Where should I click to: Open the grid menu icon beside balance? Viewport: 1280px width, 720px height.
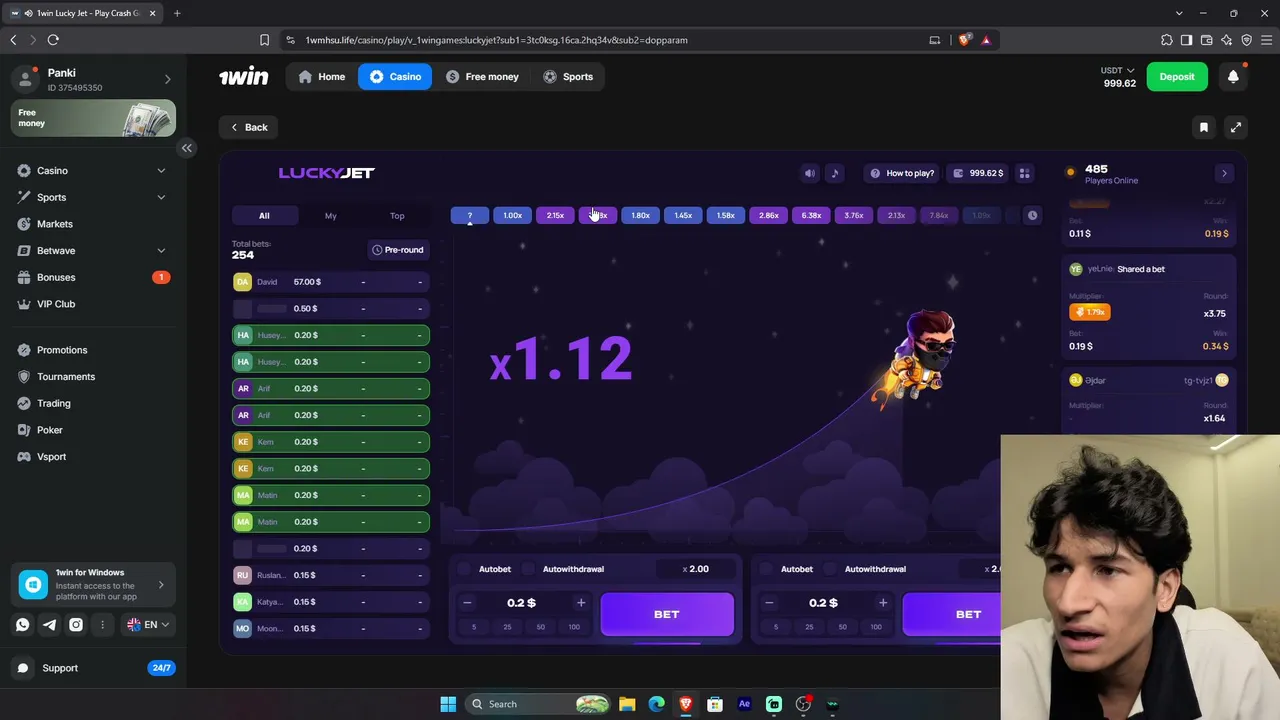(1024, 173)
